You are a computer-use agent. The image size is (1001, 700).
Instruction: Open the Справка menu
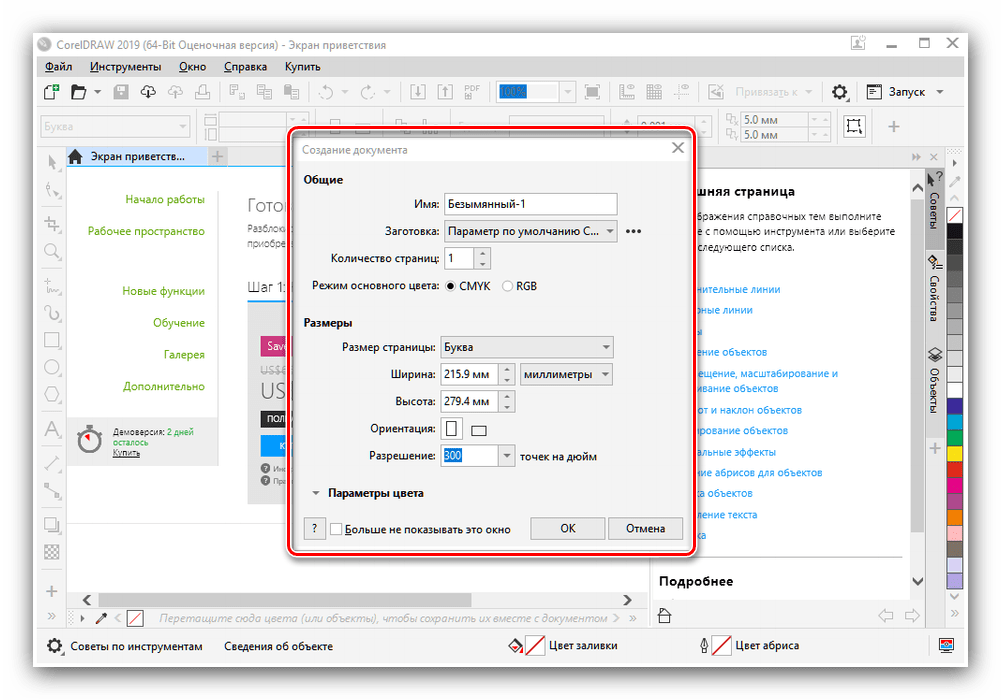click(x=245, y=66)
